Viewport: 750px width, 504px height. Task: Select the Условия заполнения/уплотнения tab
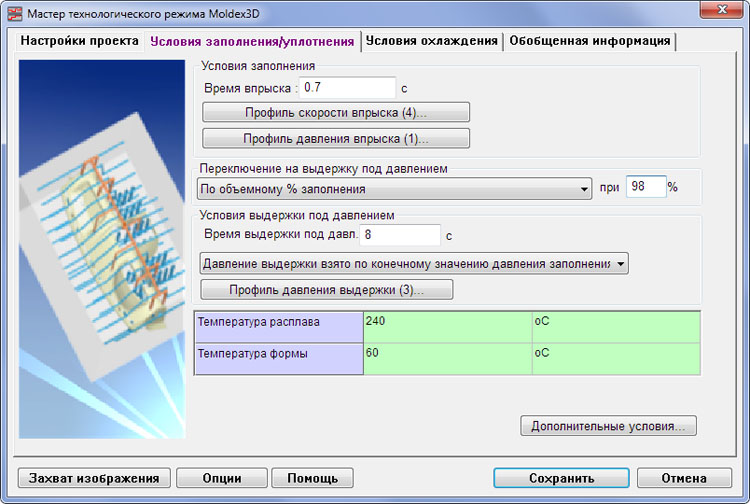point(252,42)
